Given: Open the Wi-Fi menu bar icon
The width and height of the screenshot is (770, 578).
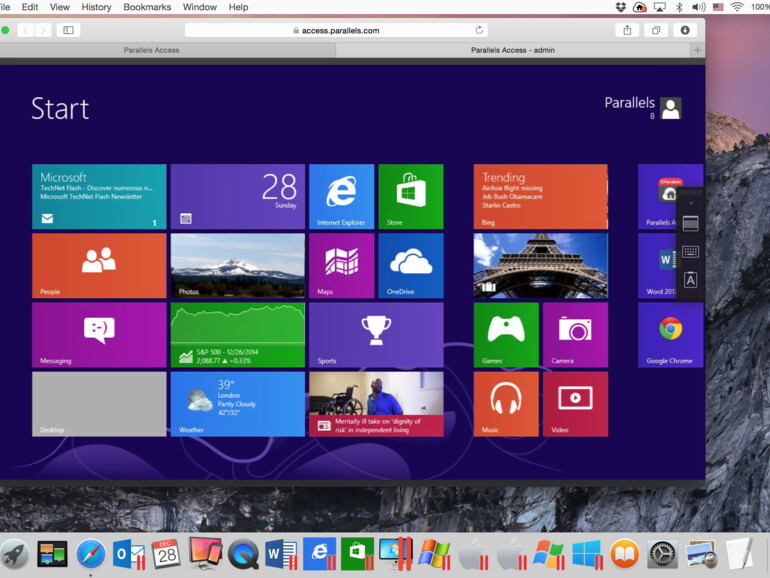Looking at the screenshot, I should point(737,7).
